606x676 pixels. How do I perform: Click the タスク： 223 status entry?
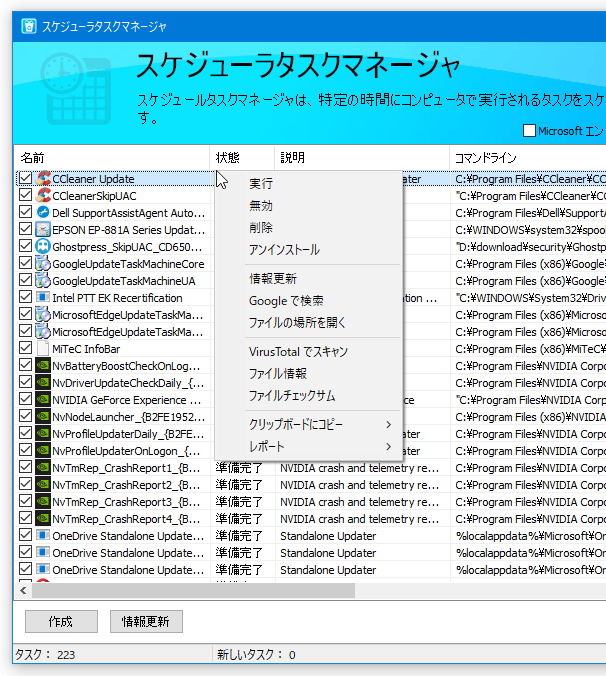[45, 655]
